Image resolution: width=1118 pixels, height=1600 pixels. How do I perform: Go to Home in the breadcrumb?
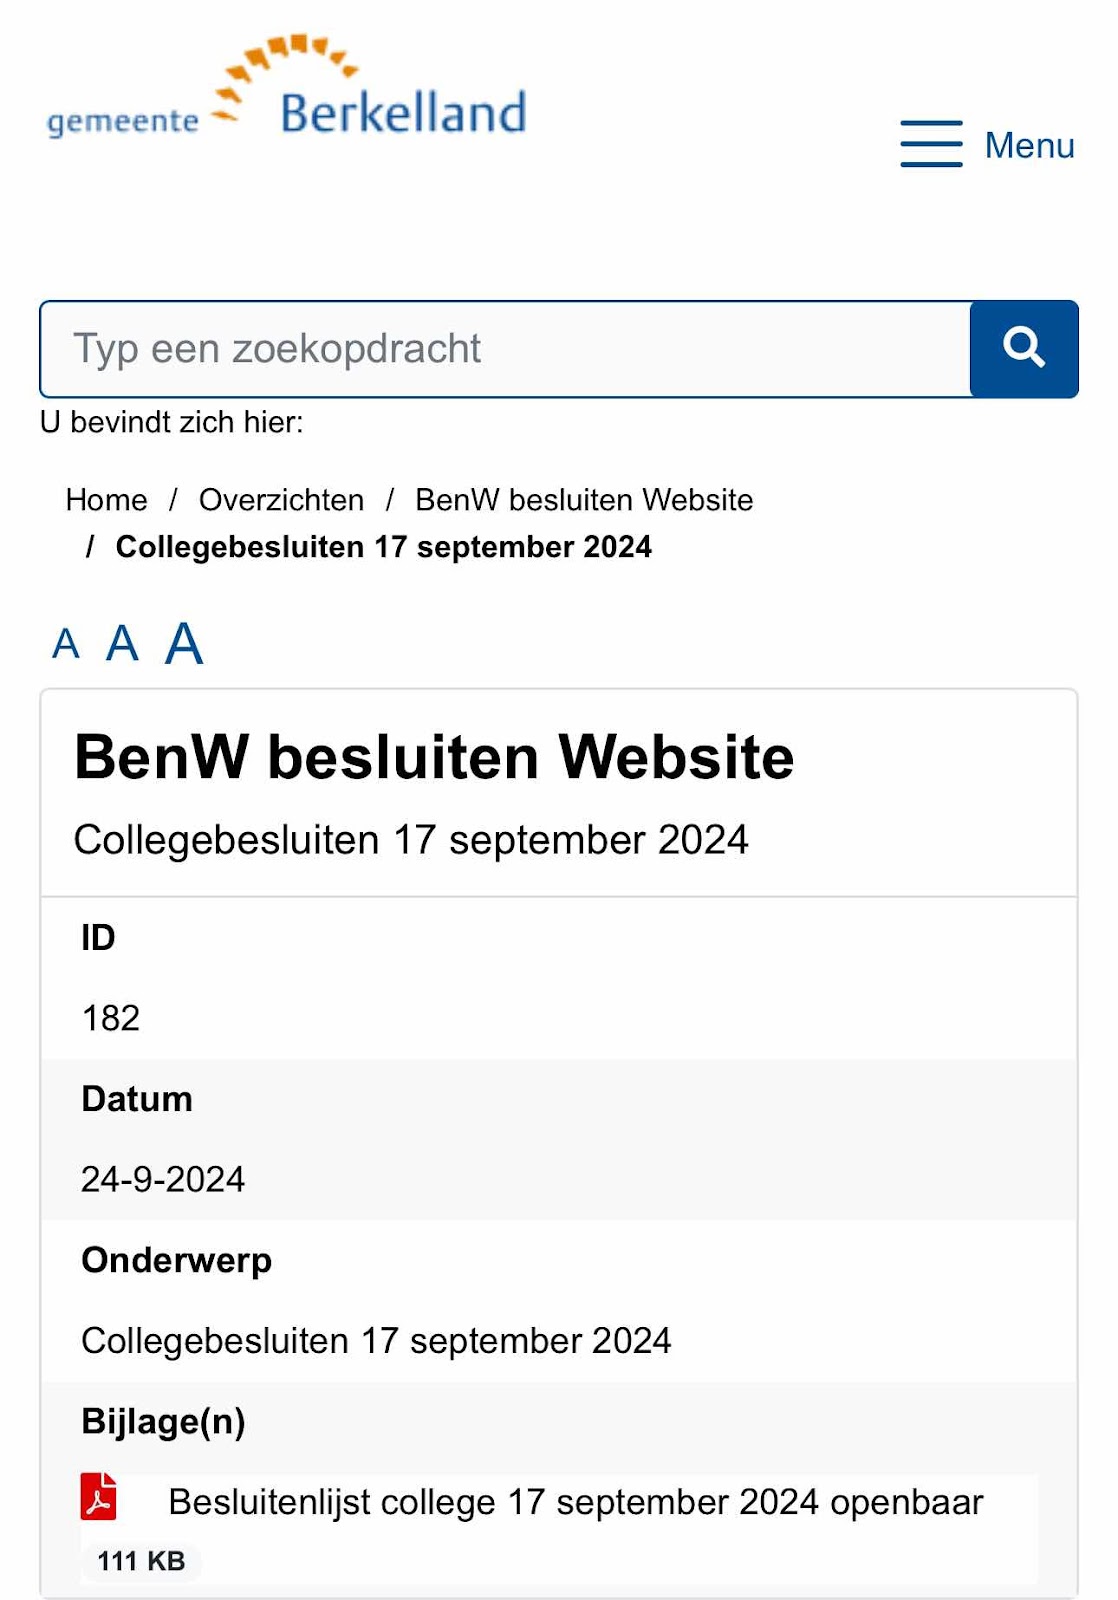point(106,500)
